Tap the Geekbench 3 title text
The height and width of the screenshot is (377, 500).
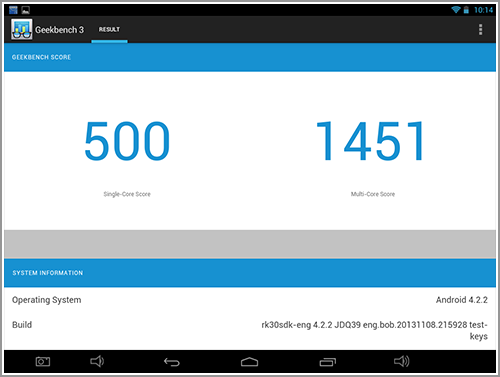[59, 30]
